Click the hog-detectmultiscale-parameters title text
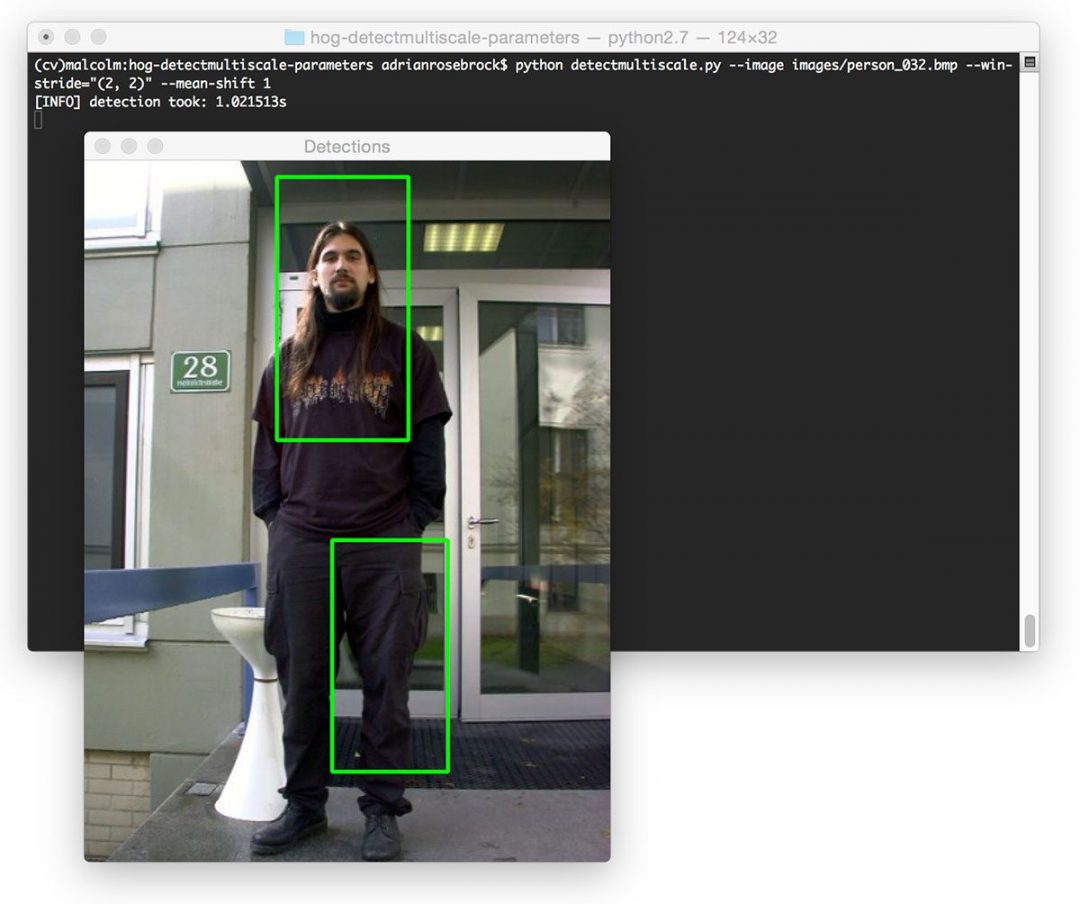Viewport: 1080px width, 904px height. click(445, 37)
